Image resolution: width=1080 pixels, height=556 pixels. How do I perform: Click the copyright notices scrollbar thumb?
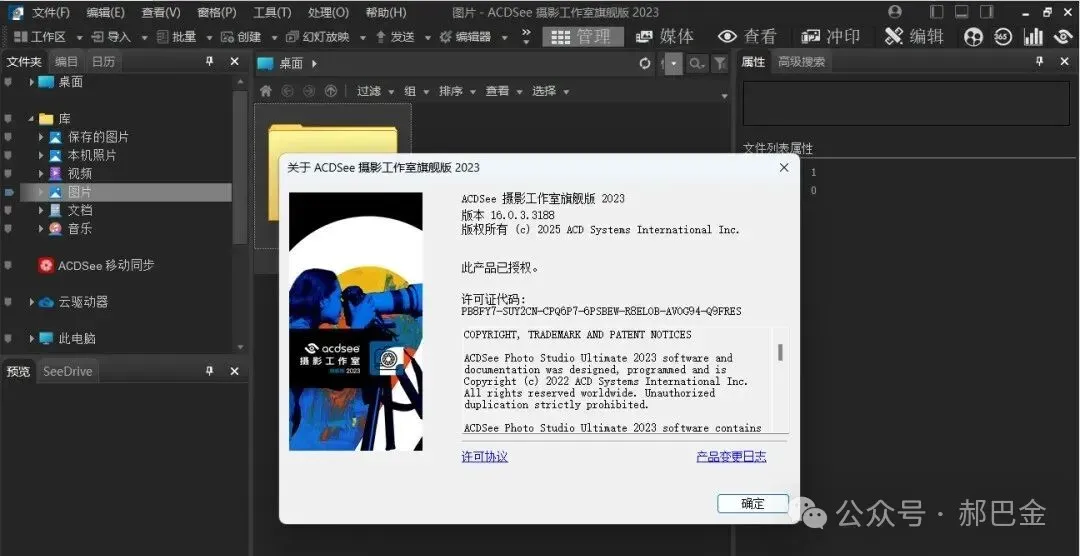[x=780, y=352]
